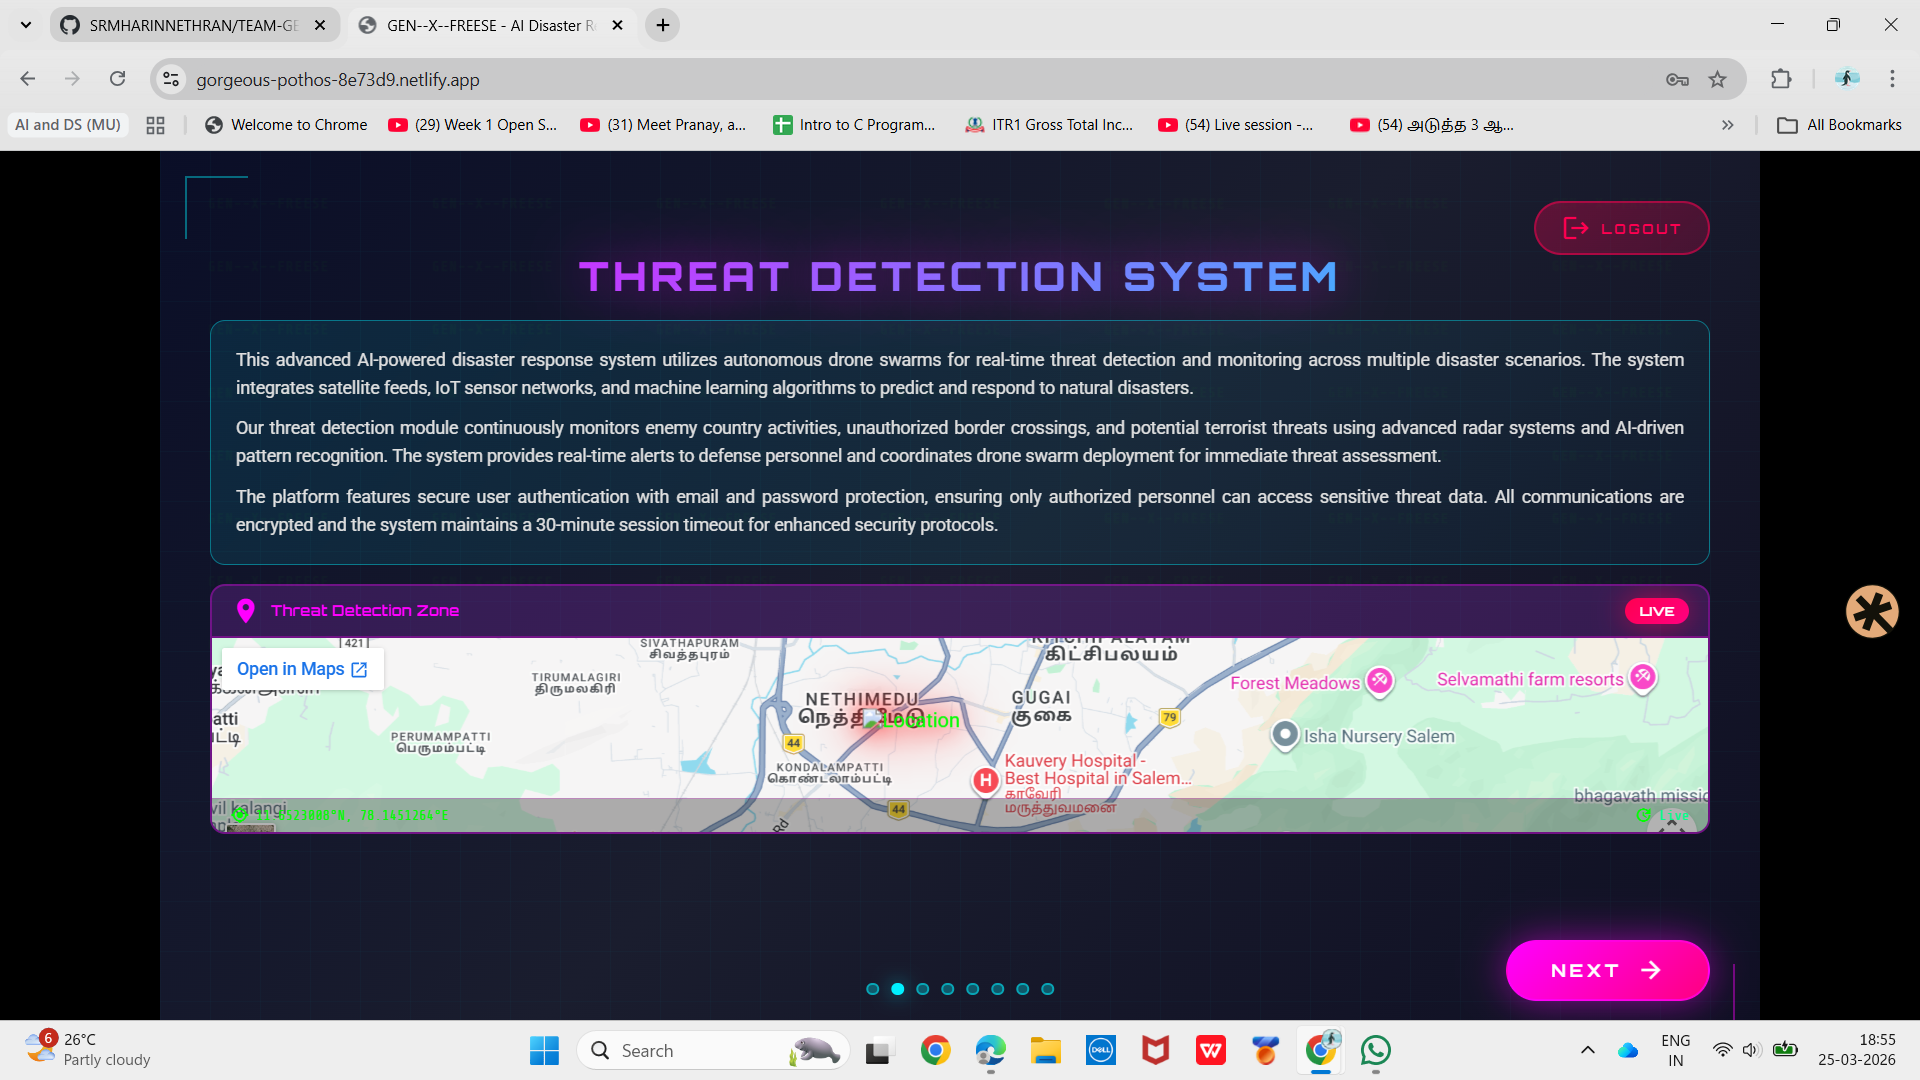The width and height of the screenshot is (1920, 1080).
Task: Click the Selvamathi farm resorts pin
Action: pos(1642,677)
